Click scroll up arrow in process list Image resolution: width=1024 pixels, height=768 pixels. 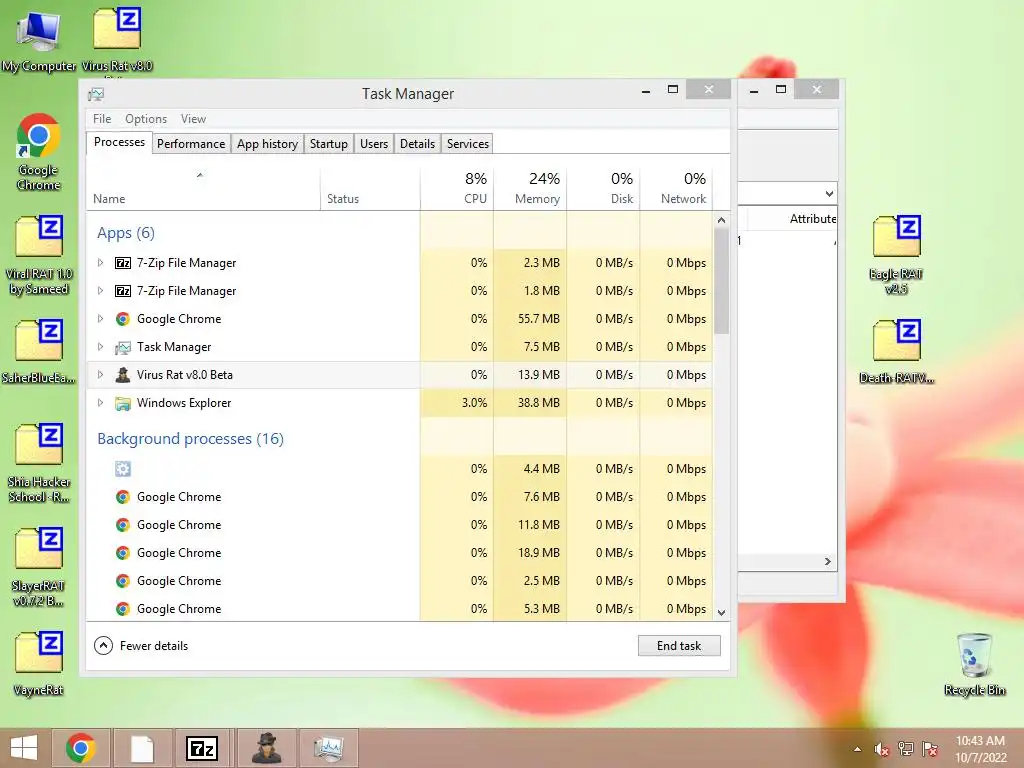[x=722, y=220]
